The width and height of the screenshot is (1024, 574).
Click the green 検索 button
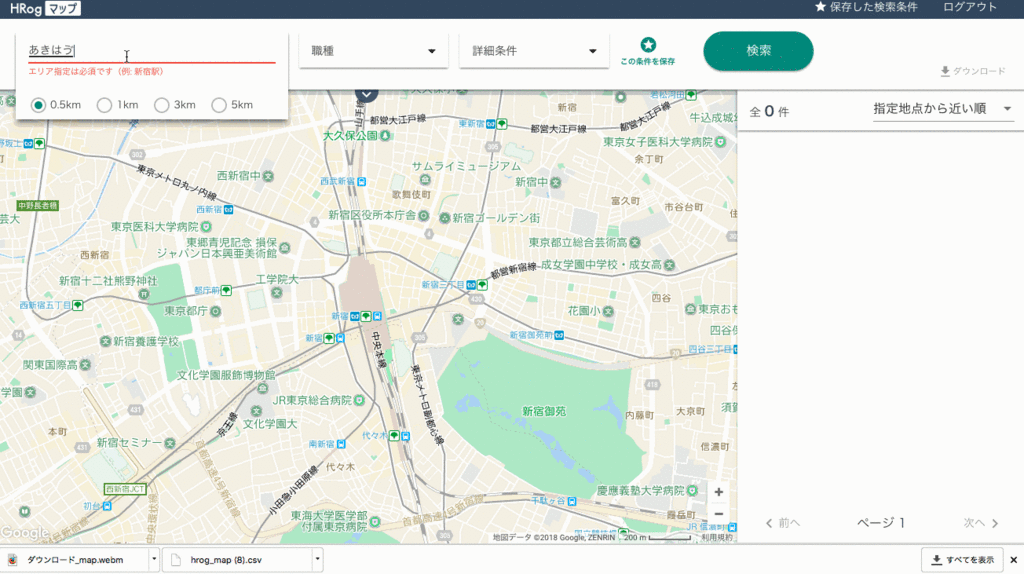tap(758, 51)
